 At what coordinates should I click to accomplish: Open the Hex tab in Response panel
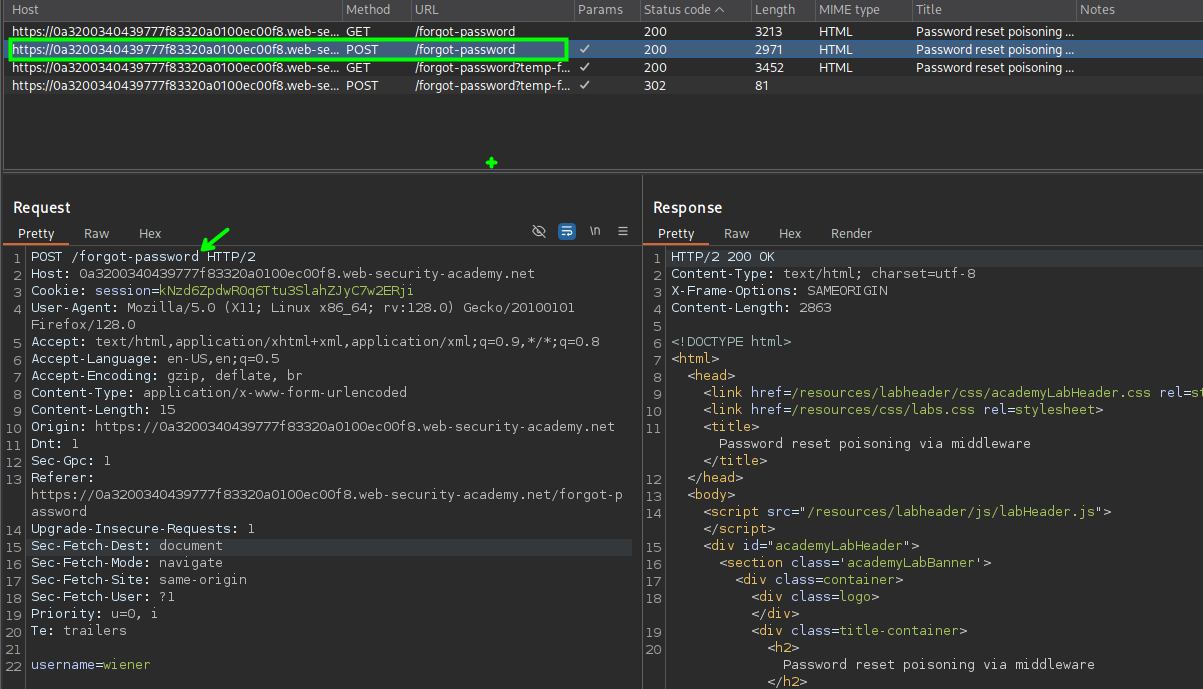pos(790,234)
